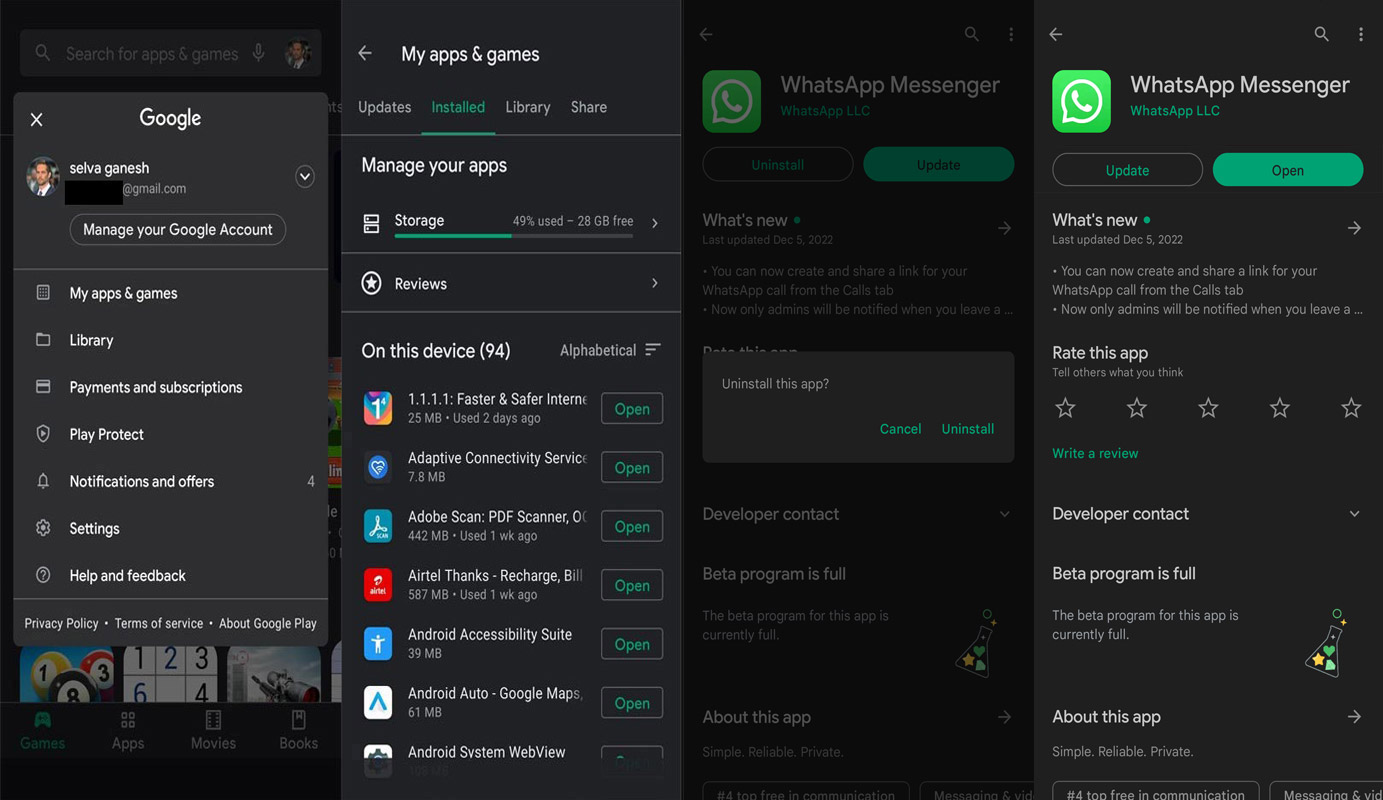Switch to Apps bottom tab

point(128,731)
